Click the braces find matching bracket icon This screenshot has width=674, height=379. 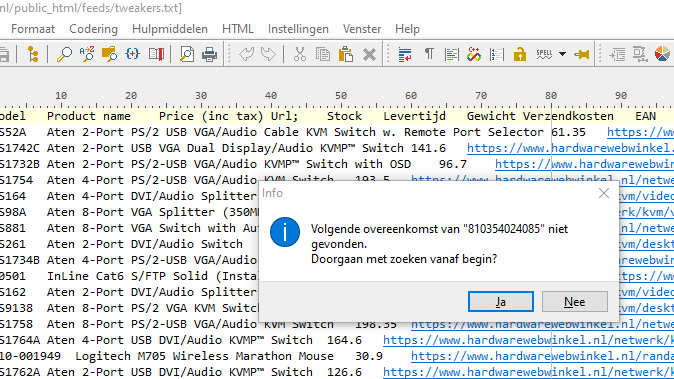point(132,55)
